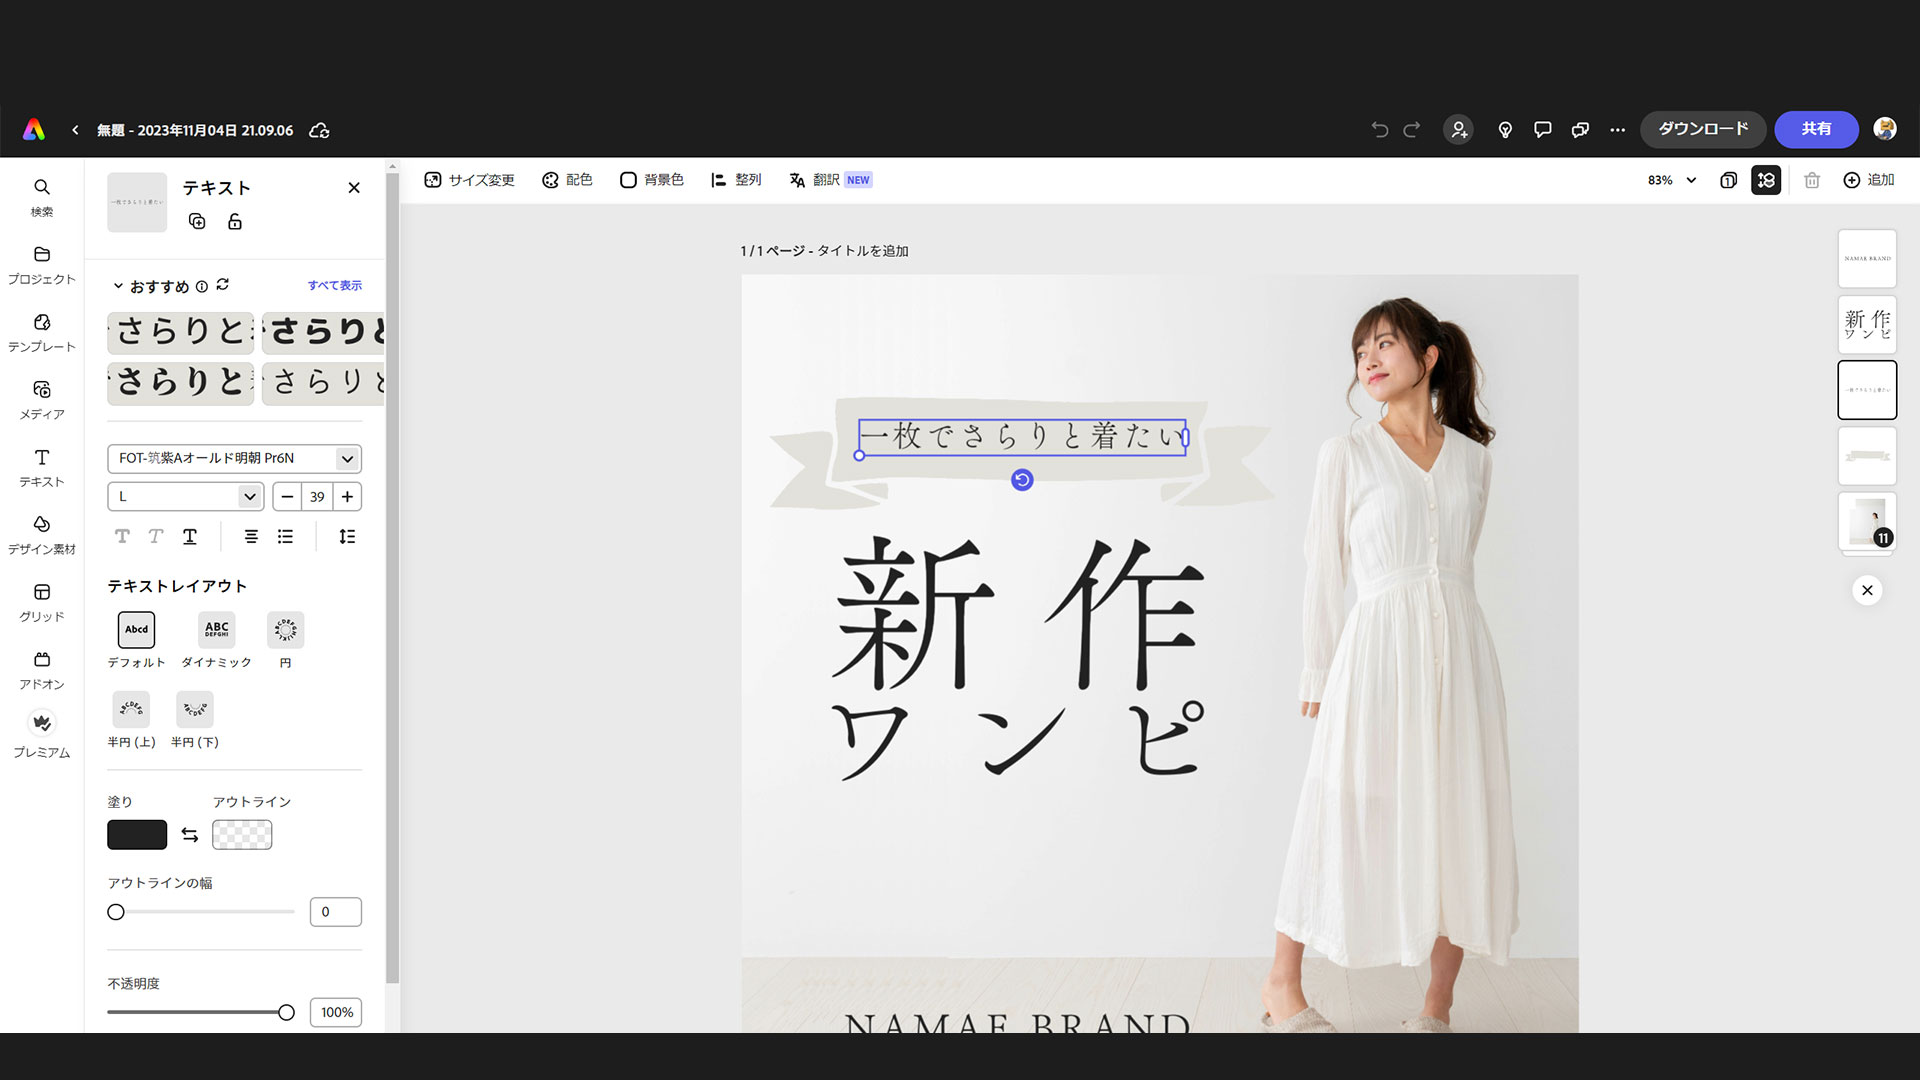Viewport: 1920px width, 1080px height.
Task: Click the trash icon next to the add page button
Action: click(1812, 180)
